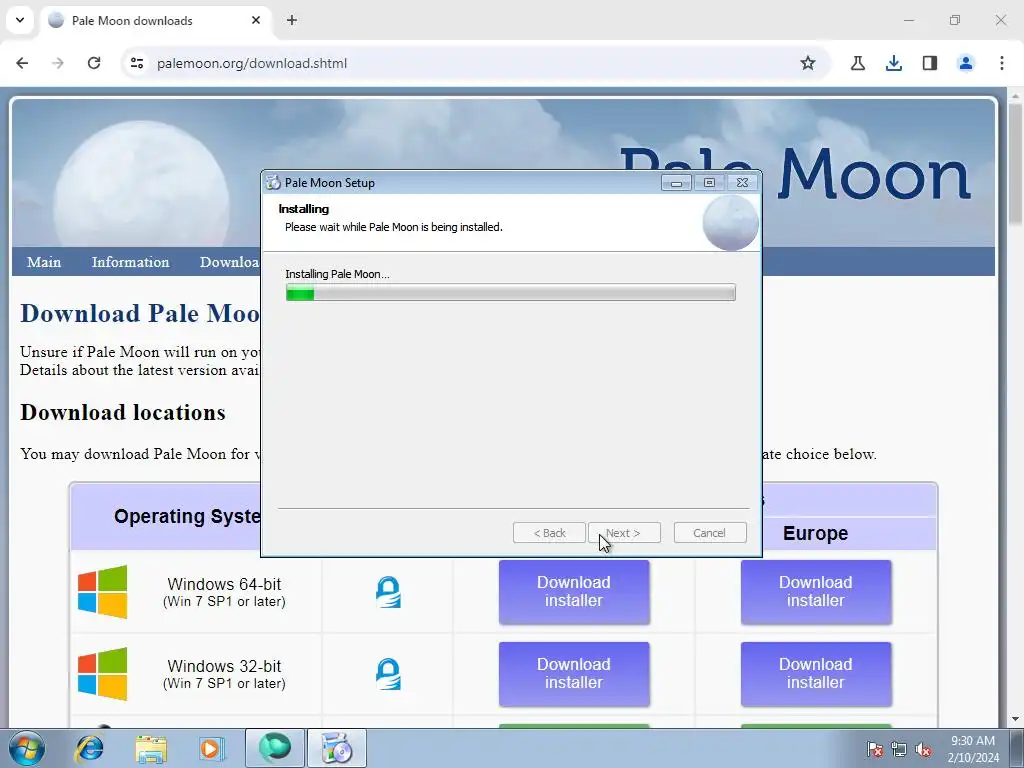The image size is (1024, 768).
Task: Open Windows Explorer from the taskbar
Action: (x=151, y=748)
